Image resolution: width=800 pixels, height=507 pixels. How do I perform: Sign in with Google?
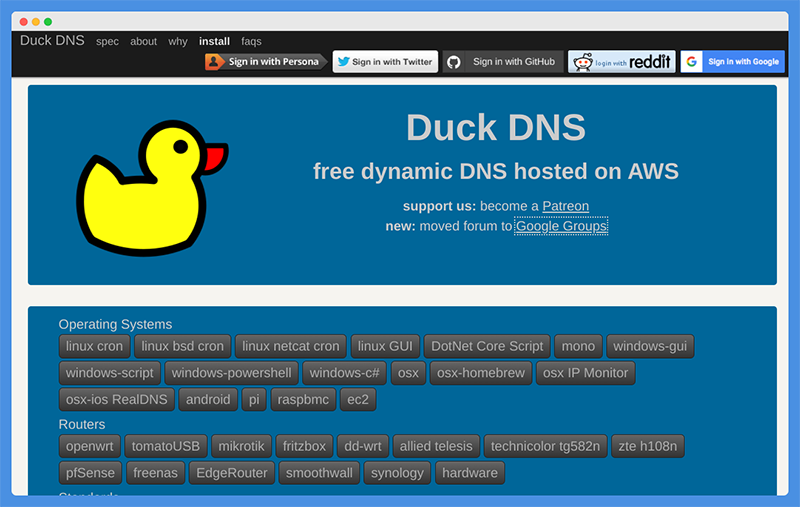click(x=733, y=62)
